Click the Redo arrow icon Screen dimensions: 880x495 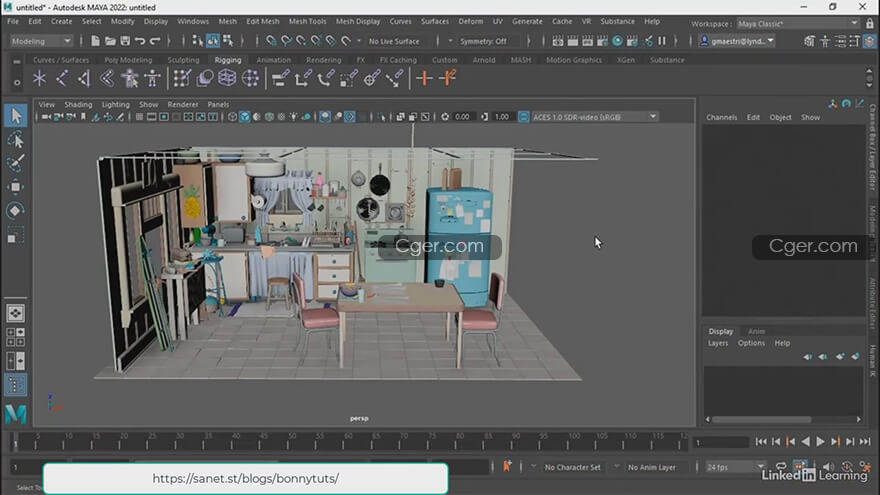pyautogui.click(x=155, y=41)
